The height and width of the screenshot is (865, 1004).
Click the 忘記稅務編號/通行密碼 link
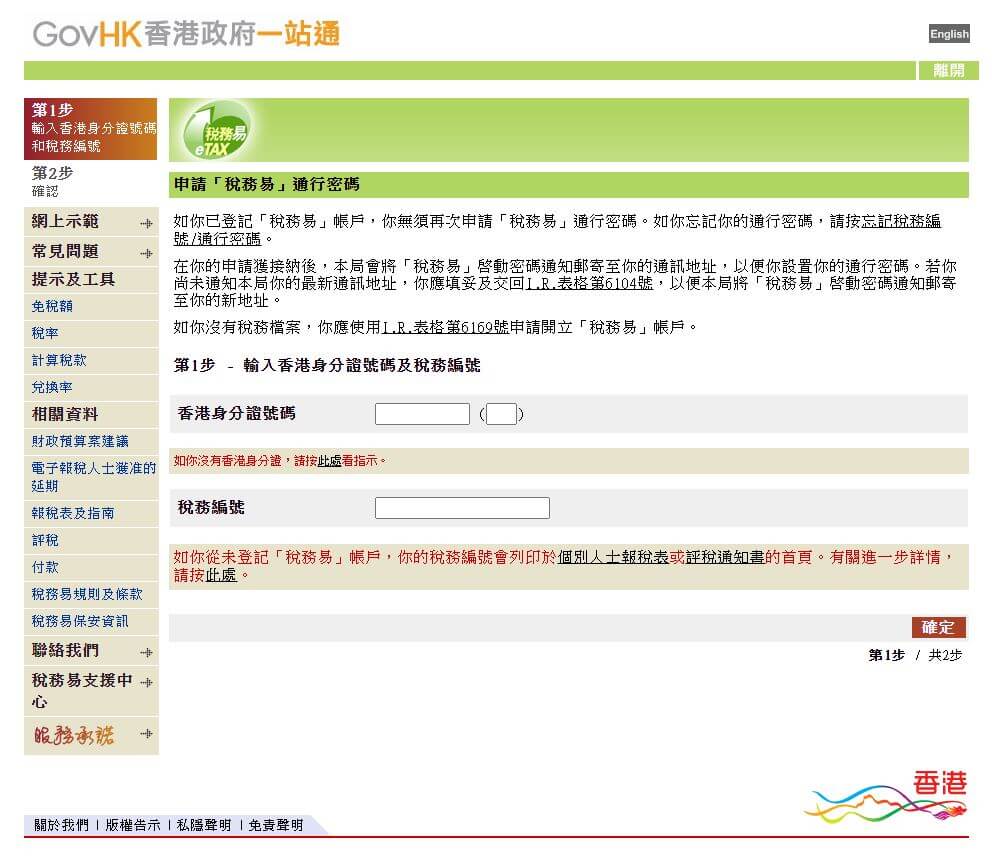pos(901,222)
